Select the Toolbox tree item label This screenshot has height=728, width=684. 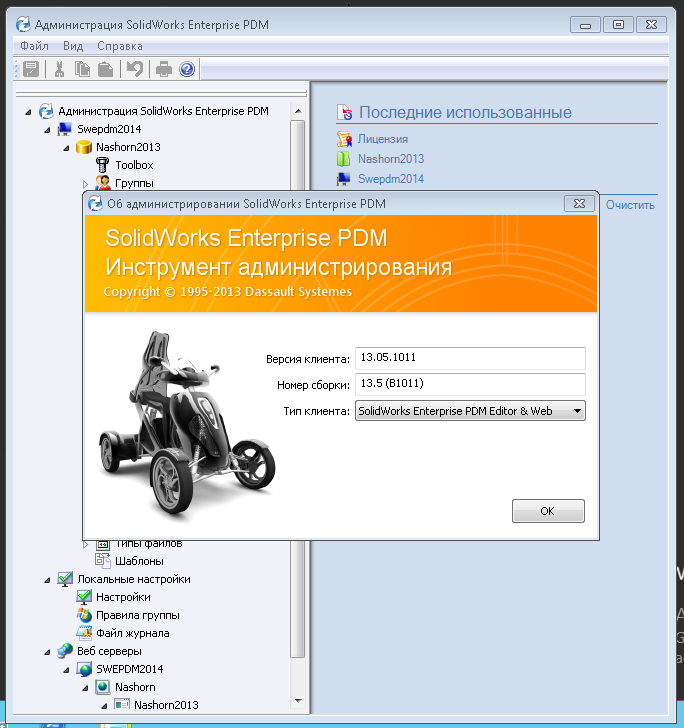pos(134,165)
